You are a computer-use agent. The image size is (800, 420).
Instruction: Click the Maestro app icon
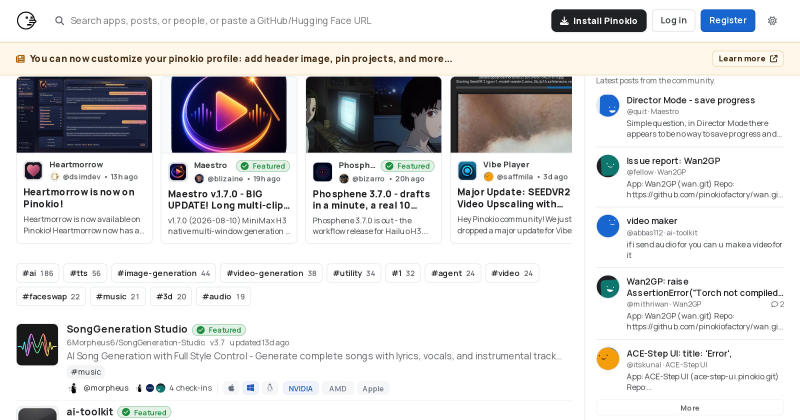tap(178, 172)
